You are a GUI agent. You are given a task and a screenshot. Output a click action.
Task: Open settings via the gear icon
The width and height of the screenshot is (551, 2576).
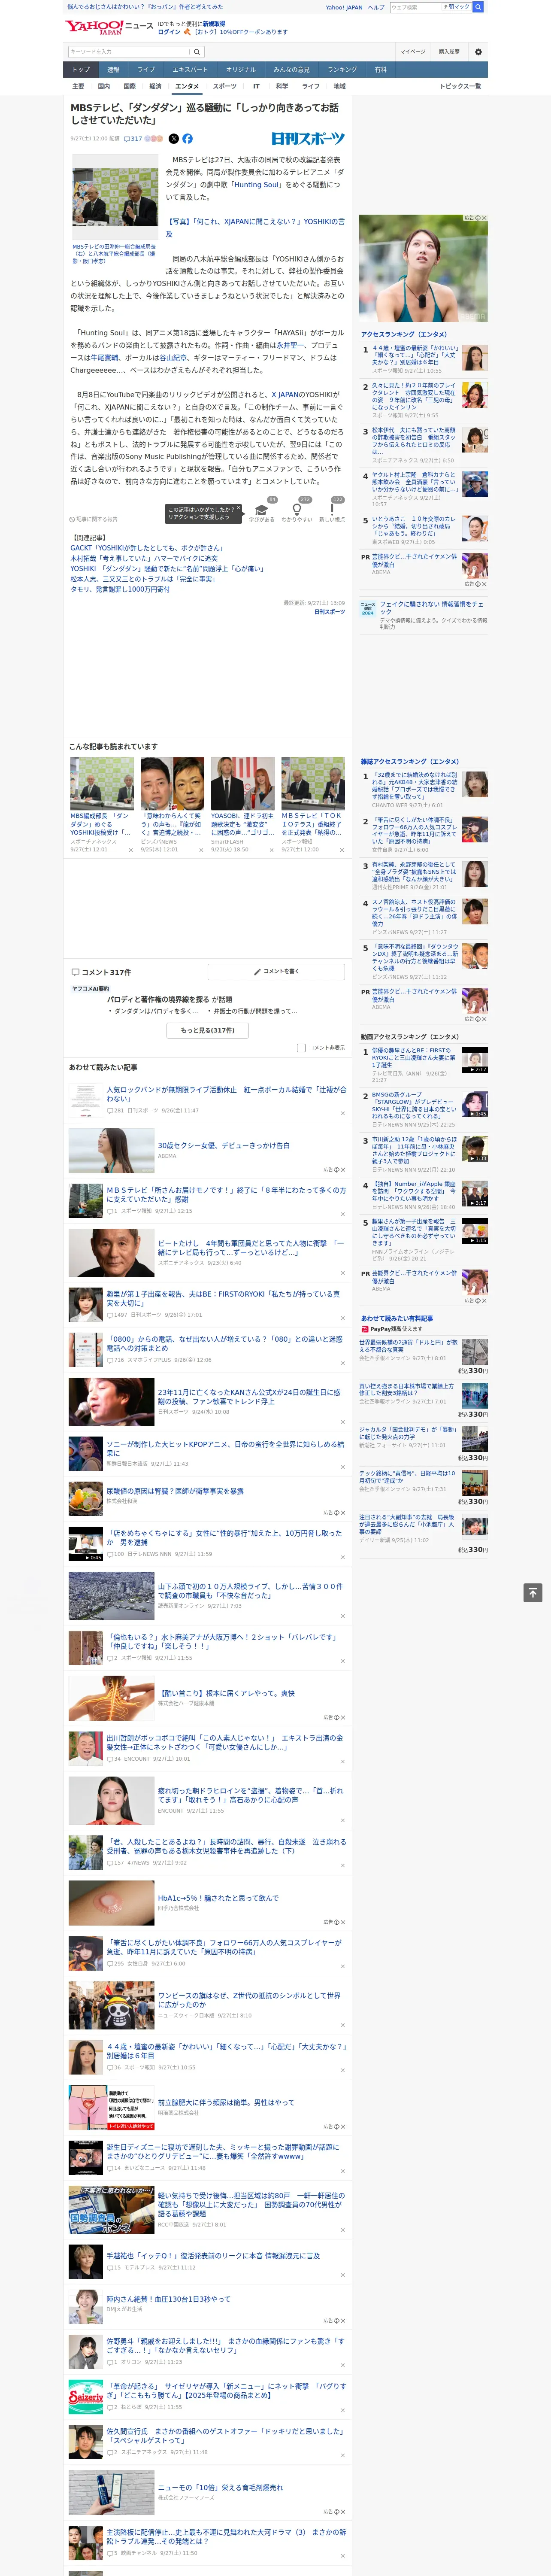pos(478,52)
